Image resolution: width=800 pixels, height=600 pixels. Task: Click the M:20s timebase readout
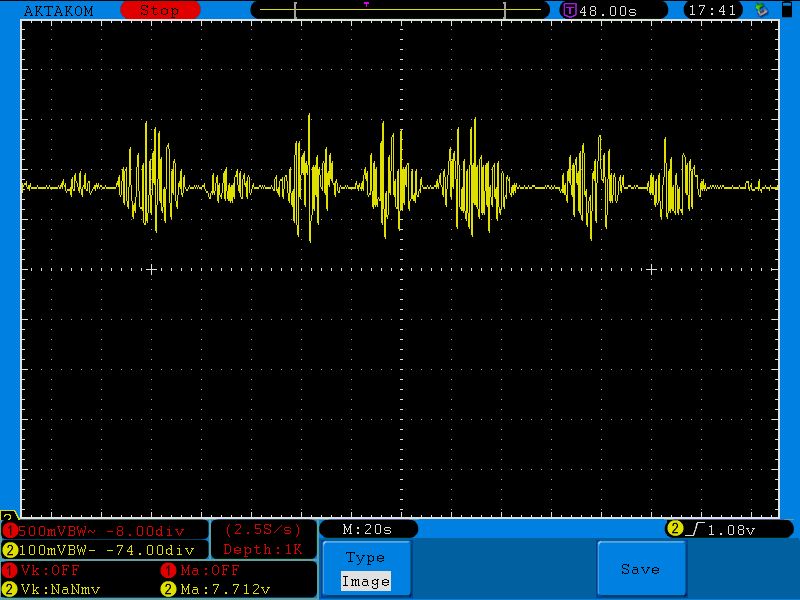tap(367, 530)
